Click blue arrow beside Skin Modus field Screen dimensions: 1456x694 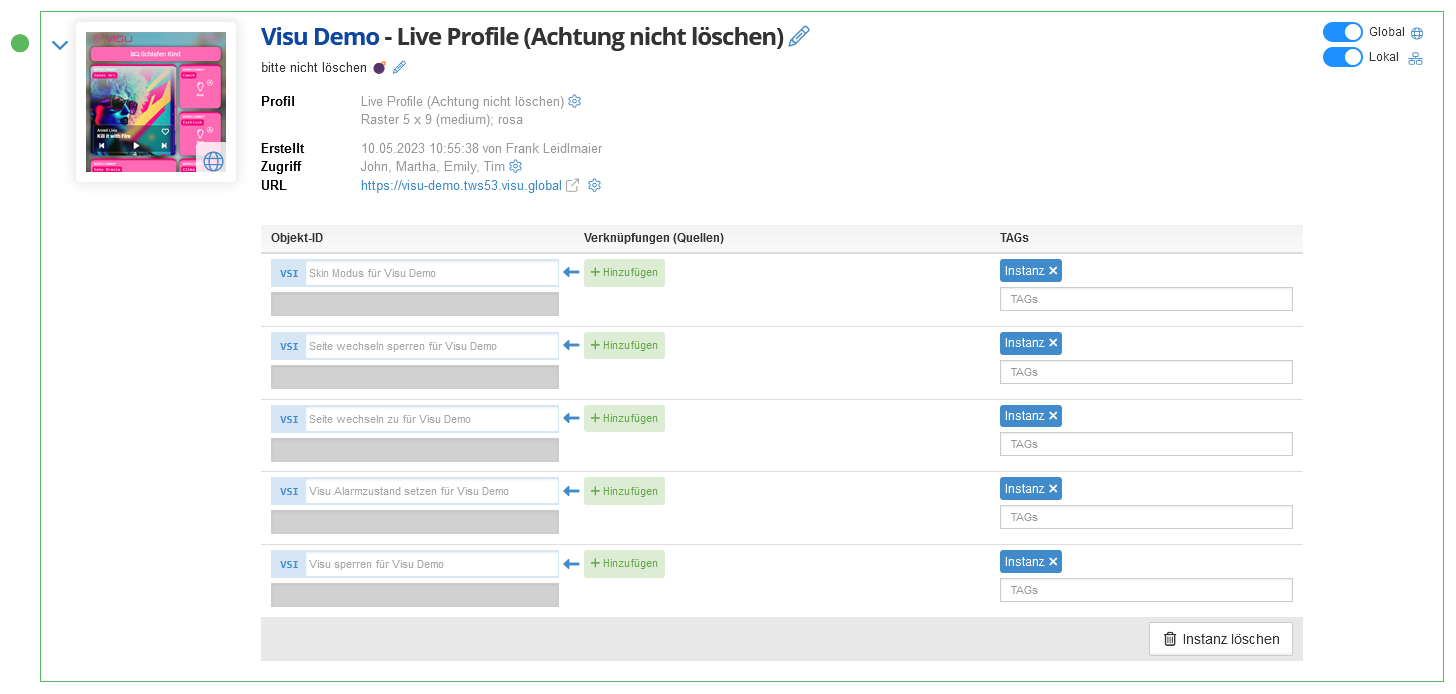click(x=571, y=273)
